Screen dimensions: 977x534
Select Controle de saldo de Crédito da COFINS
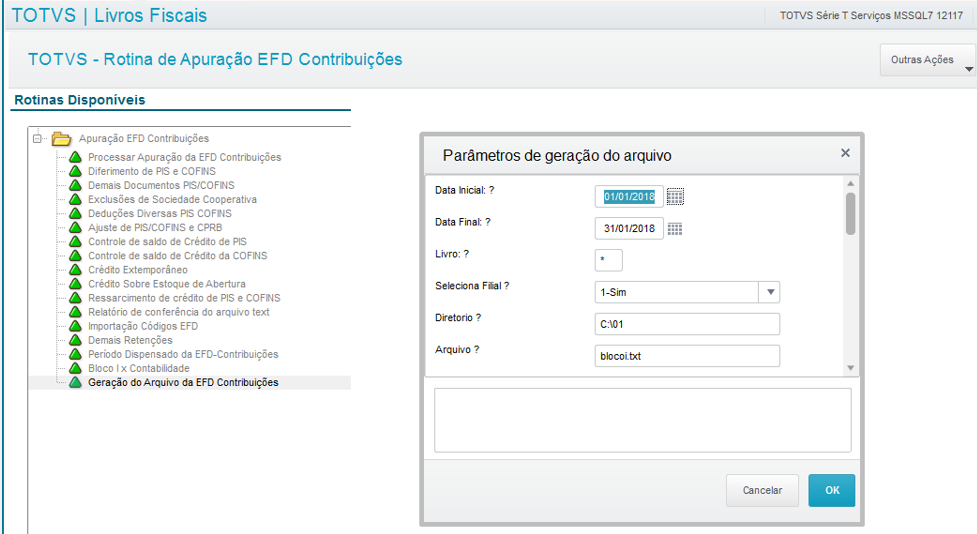point(178,255)
